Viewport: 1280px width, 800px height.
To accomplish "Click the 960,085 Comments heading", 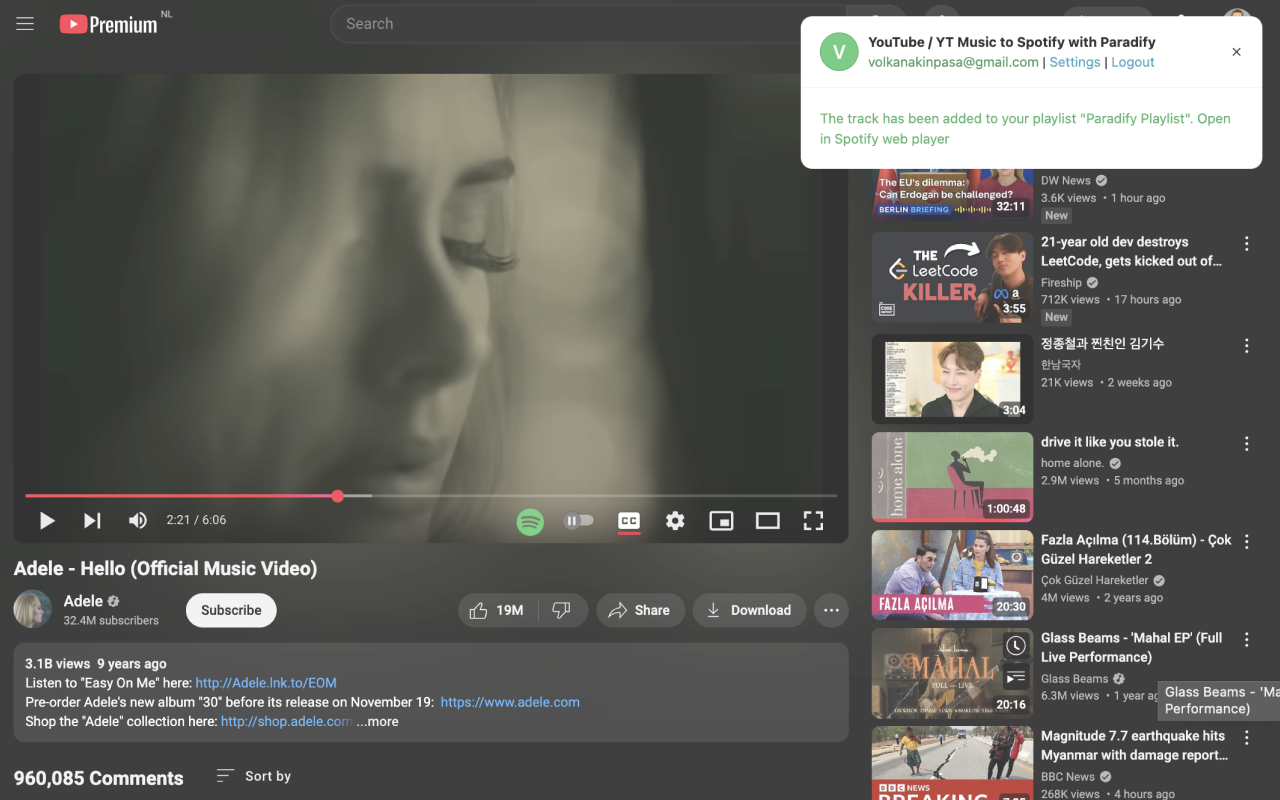I will click(99, 778).
